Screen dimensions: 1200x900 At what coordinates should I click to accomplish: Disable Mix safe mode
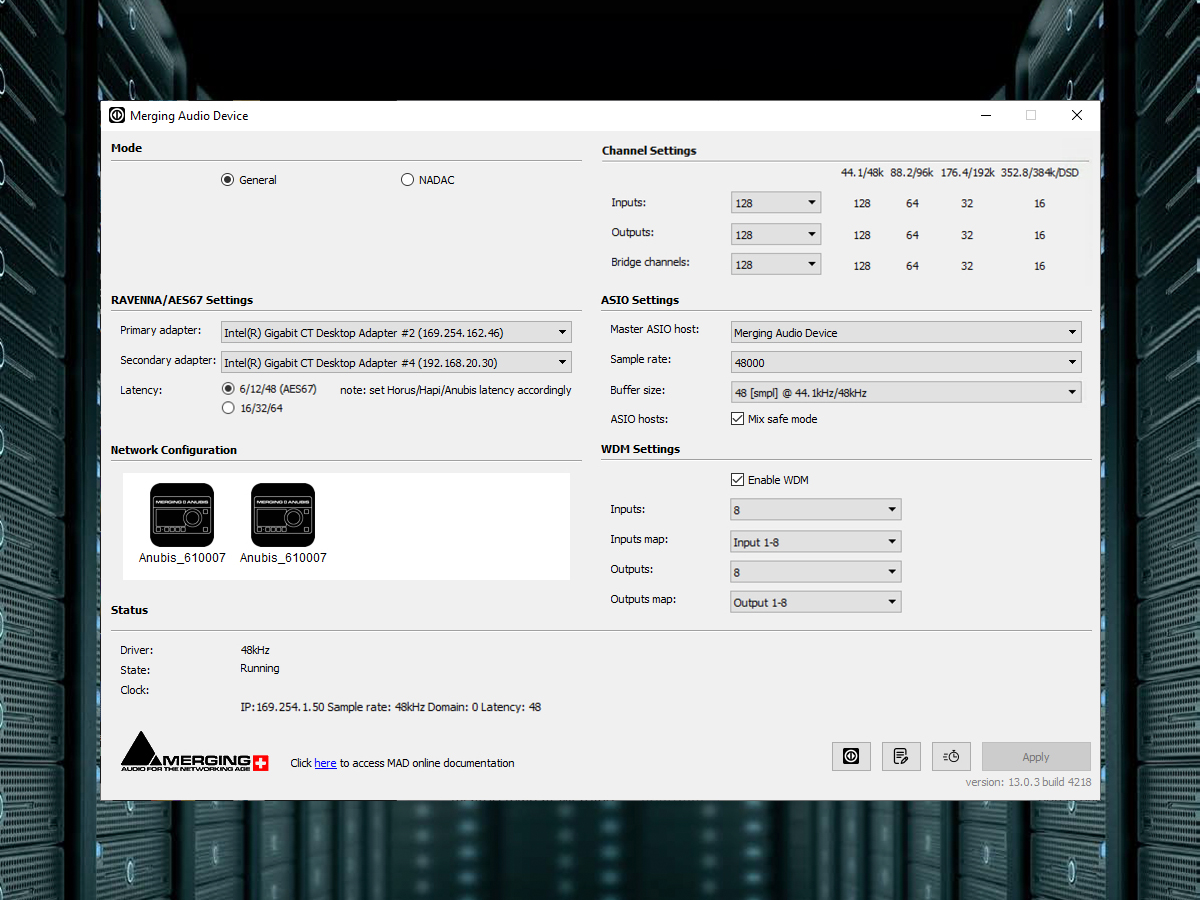[737, 418]
